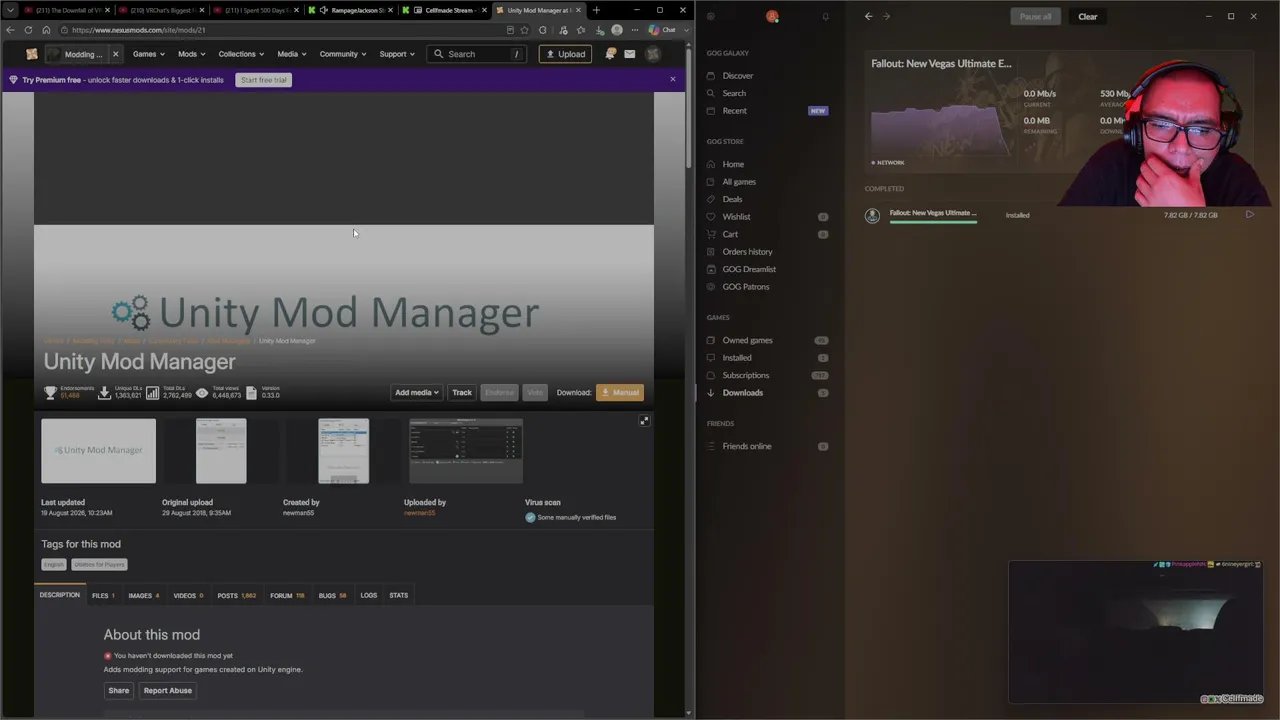Open a new browser tab

(x=596, y=10)
